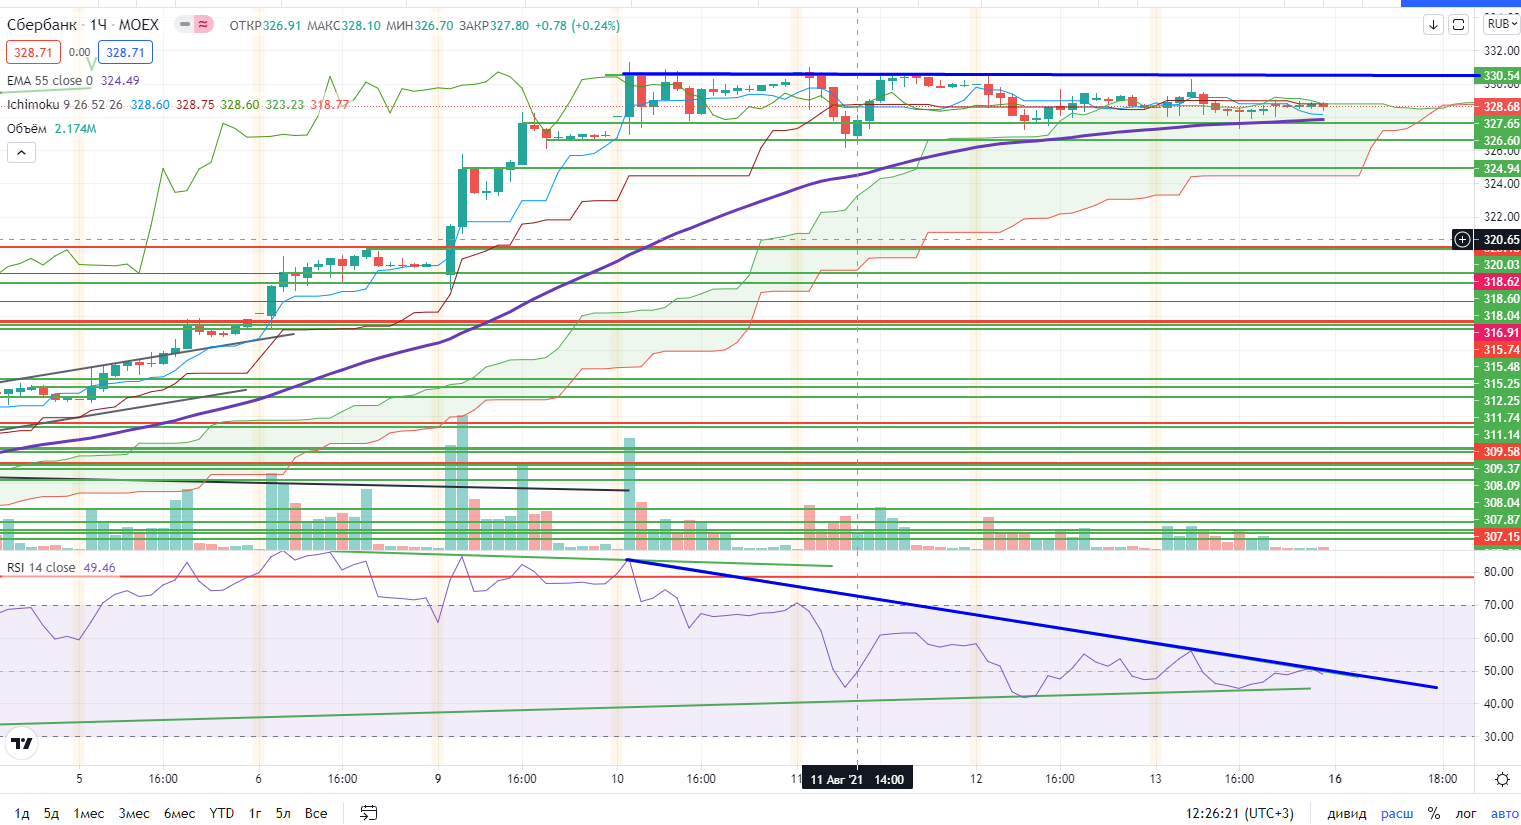Choose the 6мес time range
Viewport: 1521px width, 825px height.
point(179,813)
